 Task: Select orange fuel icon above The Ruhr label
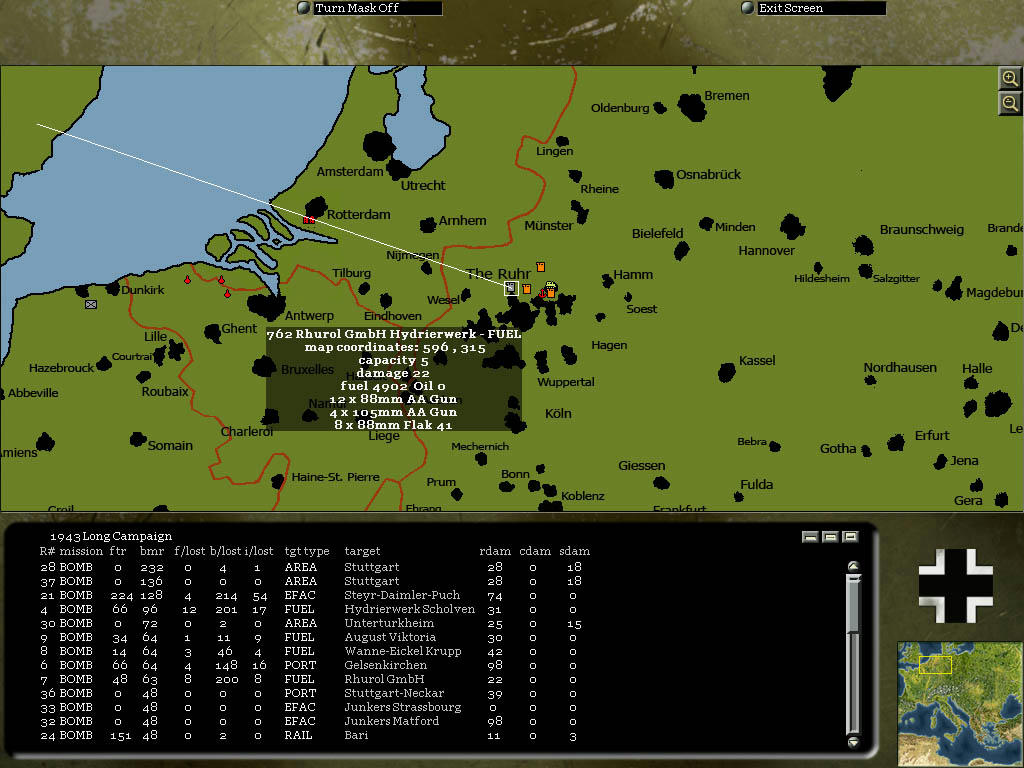point(540,266)
